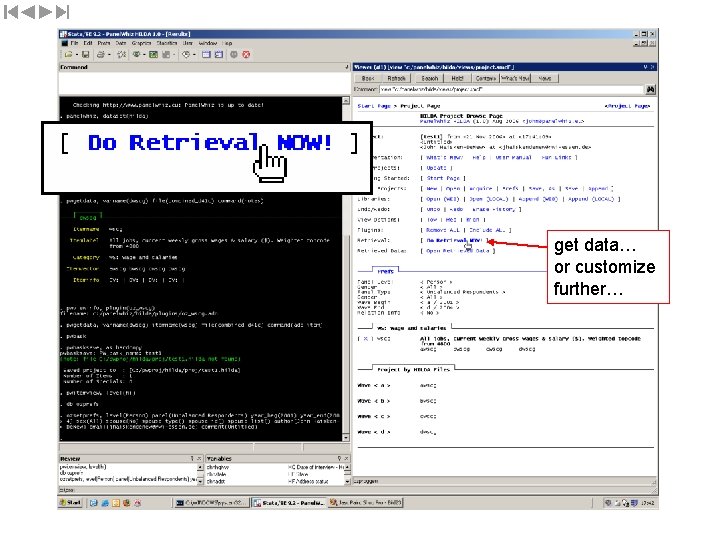Click the binoculars find icon in Viewer
Screen dimensions: 720x540
point(651,90)
